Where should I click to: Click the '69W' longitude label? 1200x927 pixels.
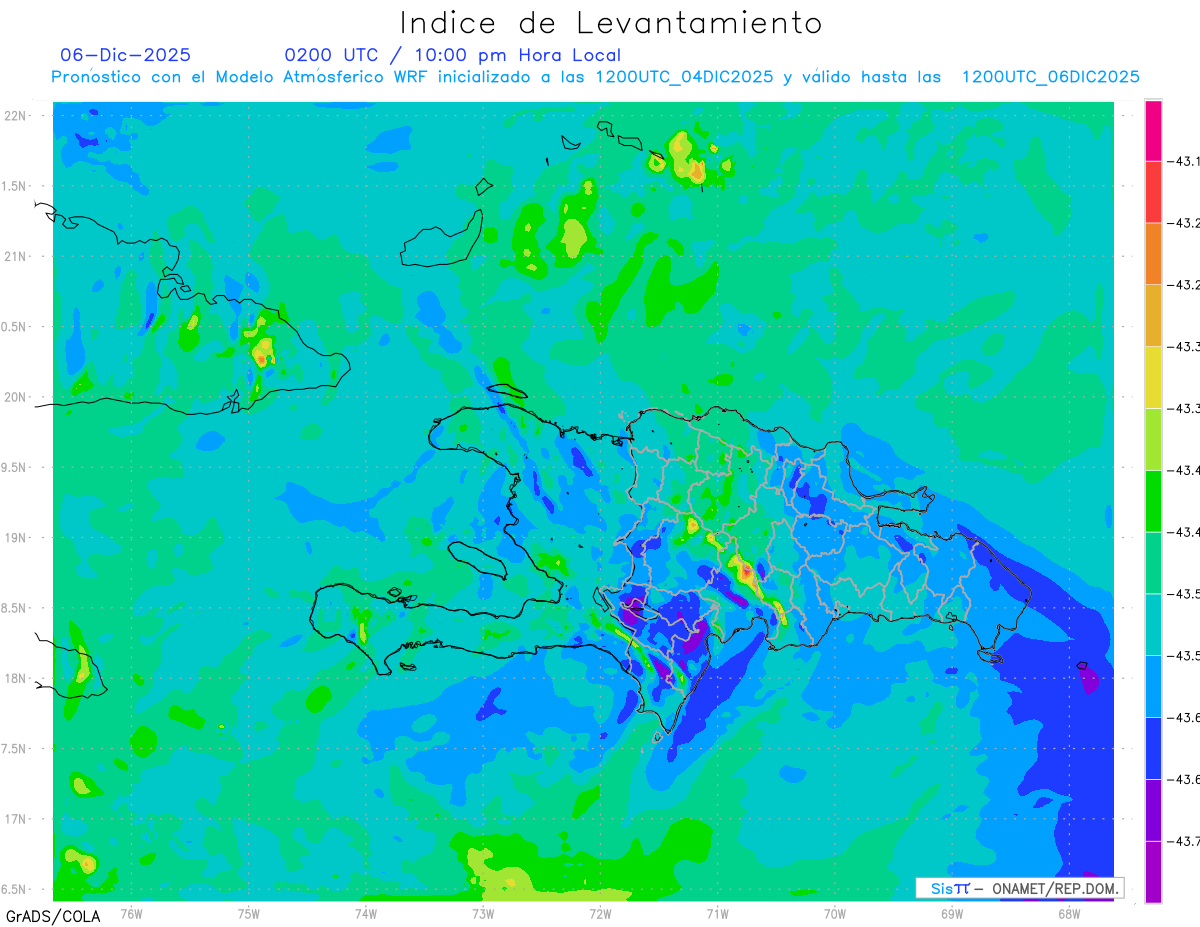952,912
